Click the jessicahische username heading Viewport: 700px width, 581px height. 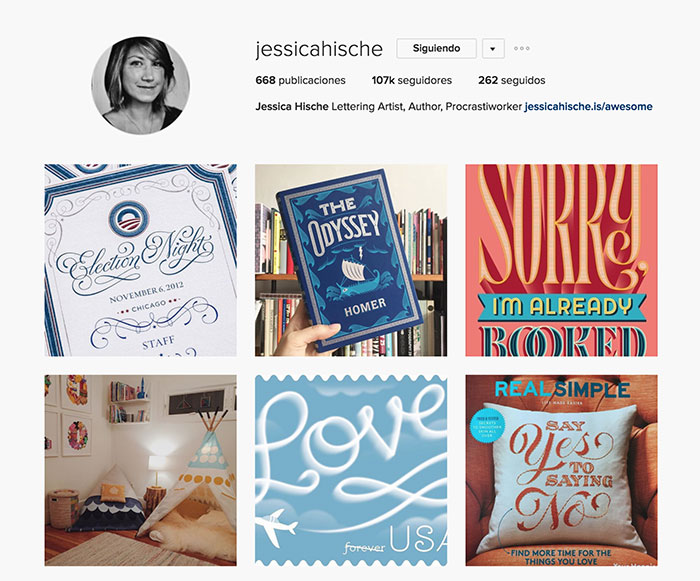click(x=319, y=49)
